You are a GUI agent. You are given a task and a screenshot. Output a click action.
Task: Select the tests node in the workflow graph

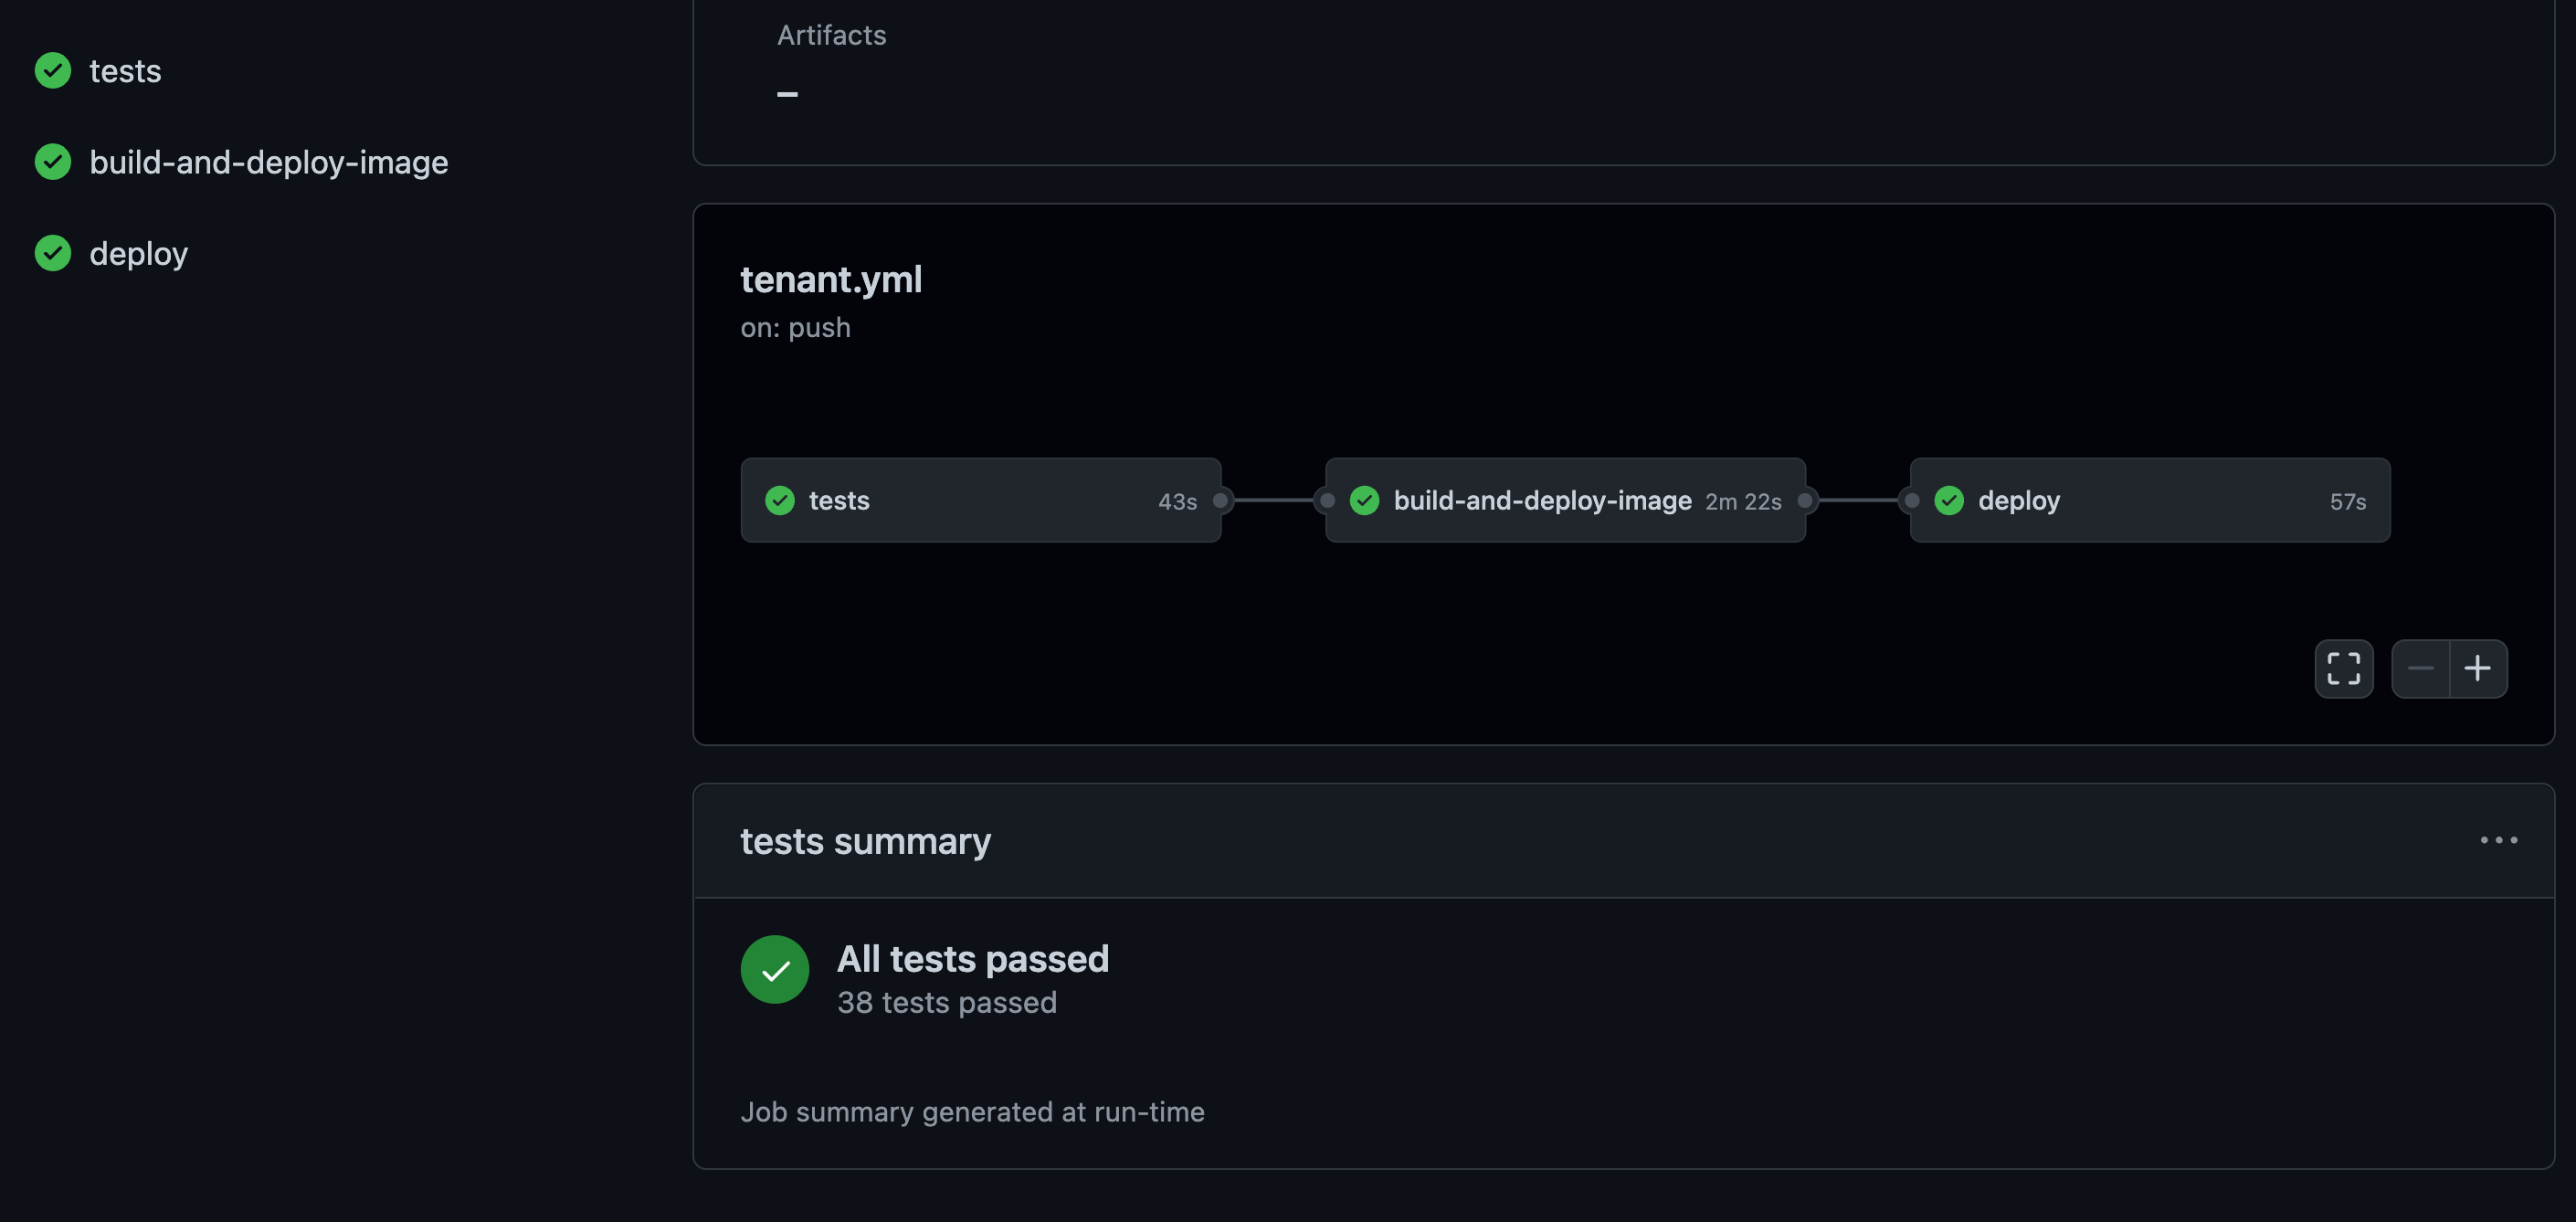980,500
